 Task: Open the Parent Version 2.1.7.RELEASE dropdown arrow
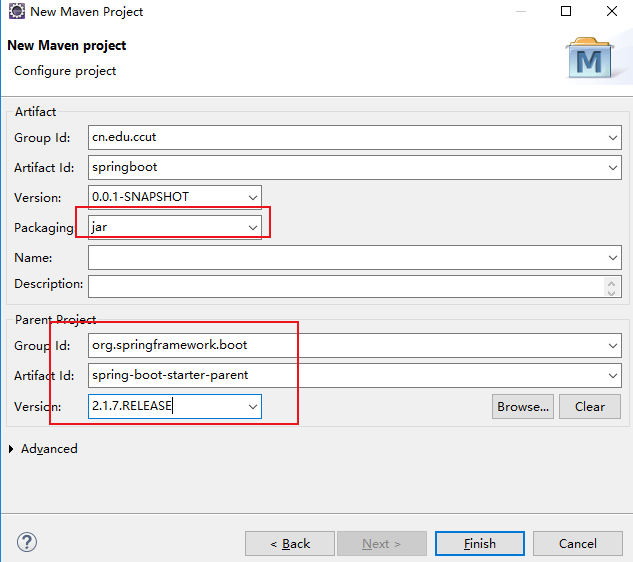(x=253, y=407)
